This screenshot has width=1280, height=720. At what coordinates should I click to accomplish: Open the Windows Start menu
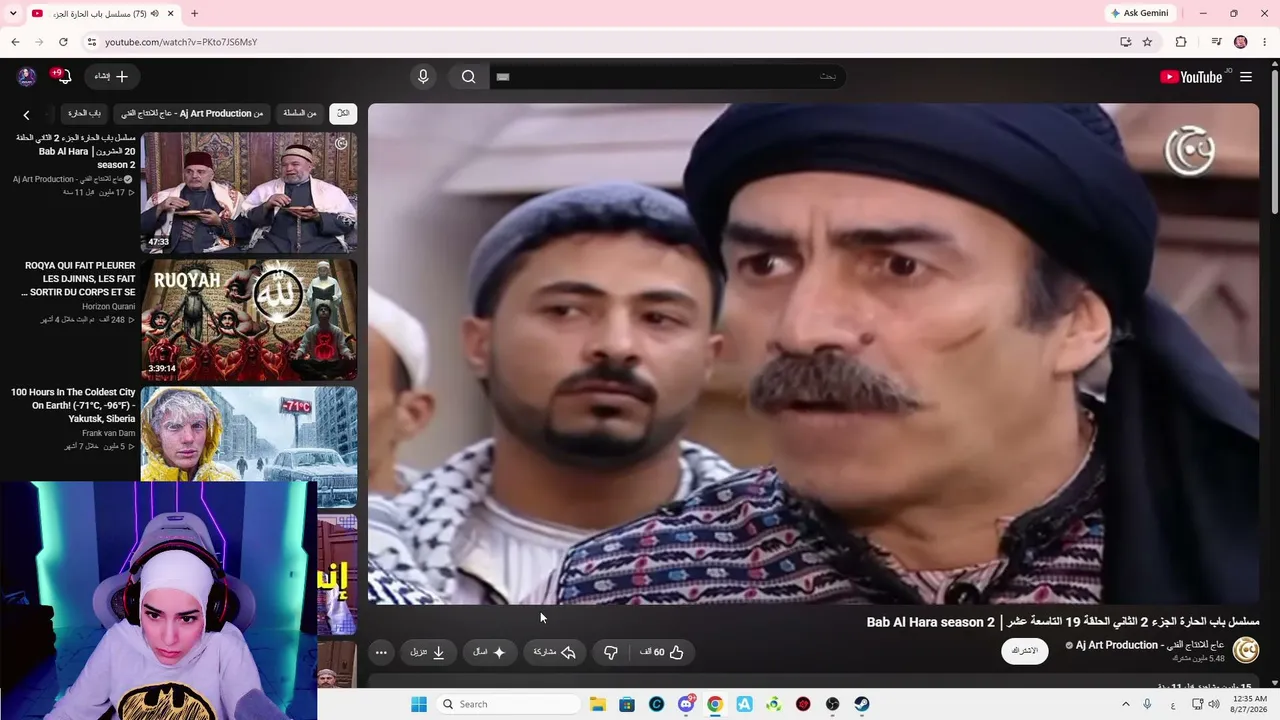pos(419,704)
